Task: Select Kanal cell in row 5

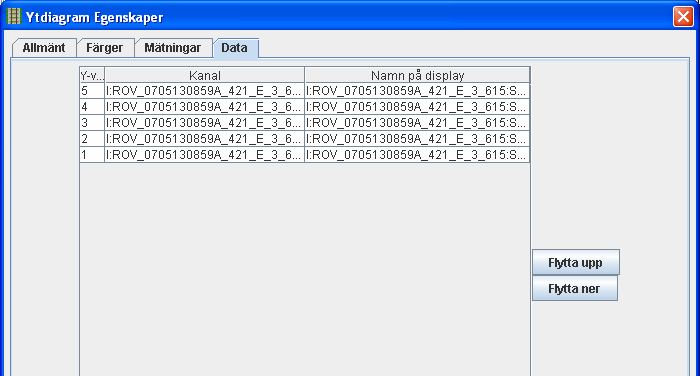Action: click(x=204, y=91)
